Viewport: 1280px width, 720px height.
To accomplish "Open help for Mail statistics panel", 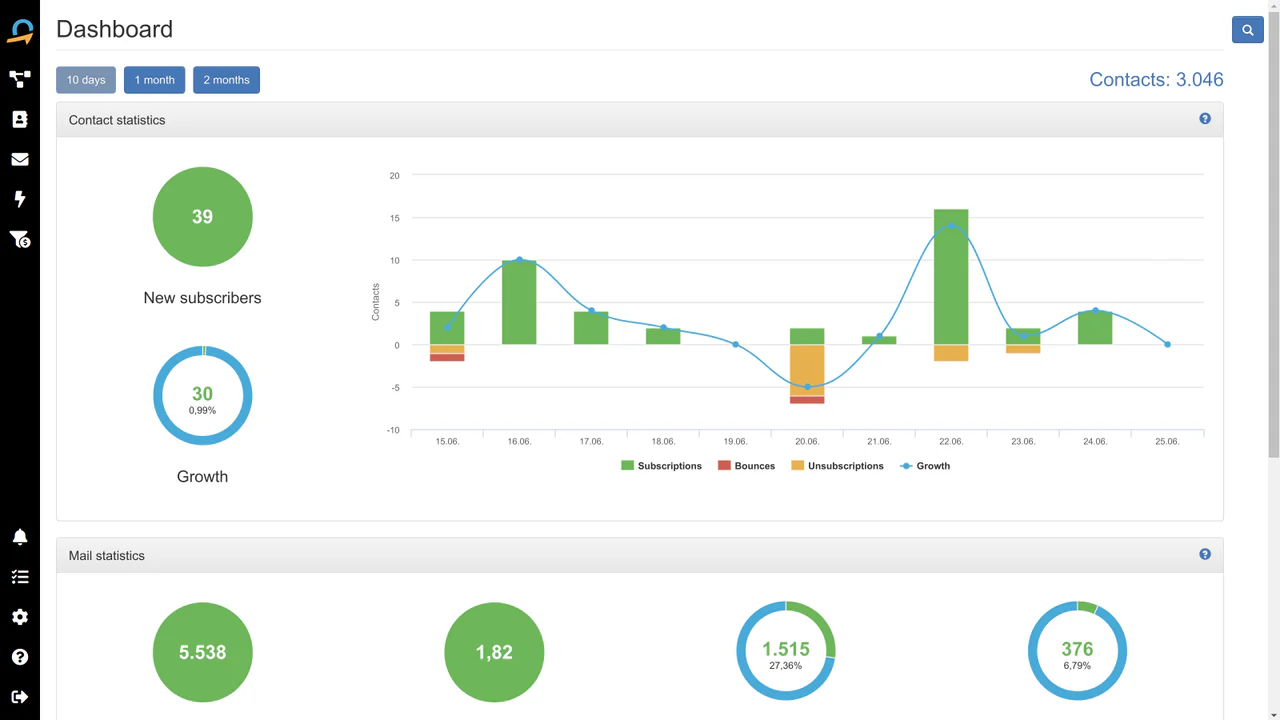I will point(1205,554).
